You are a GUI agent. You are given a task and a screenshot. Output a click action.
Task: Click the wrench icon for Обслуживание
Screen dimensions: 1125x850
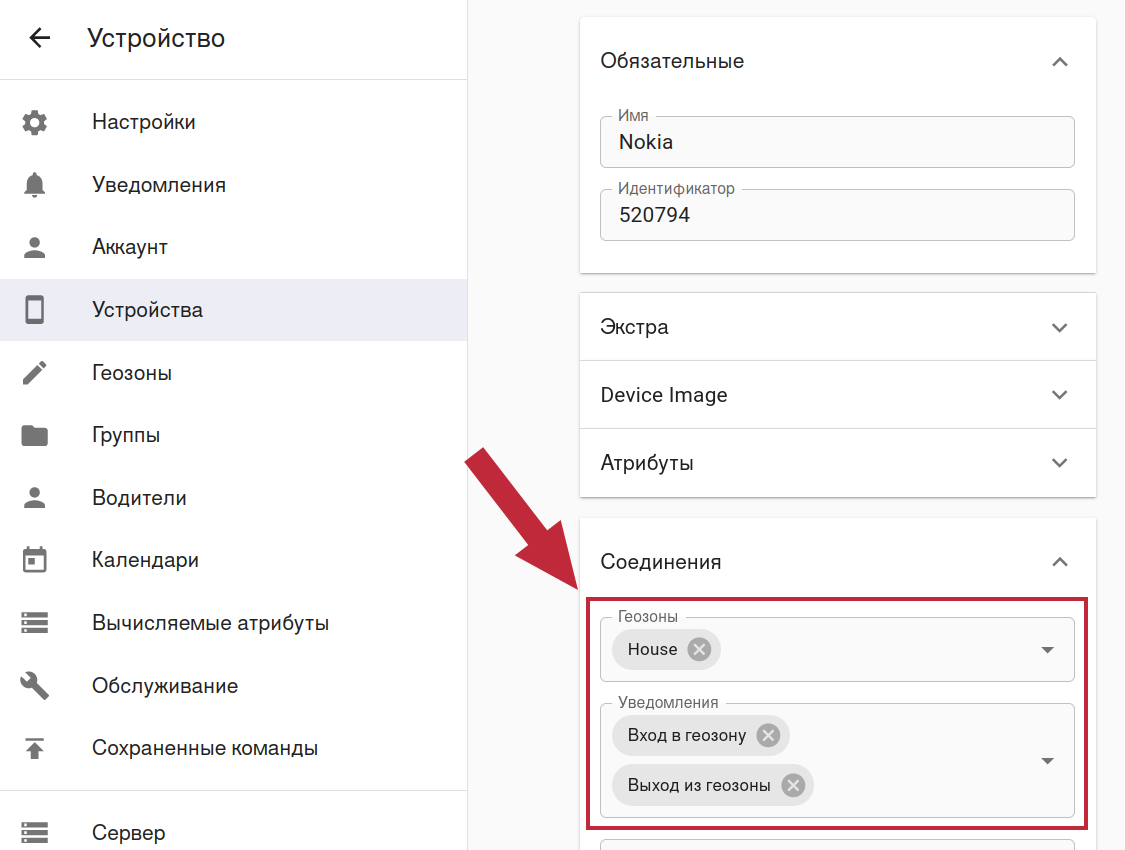point(35,686)
